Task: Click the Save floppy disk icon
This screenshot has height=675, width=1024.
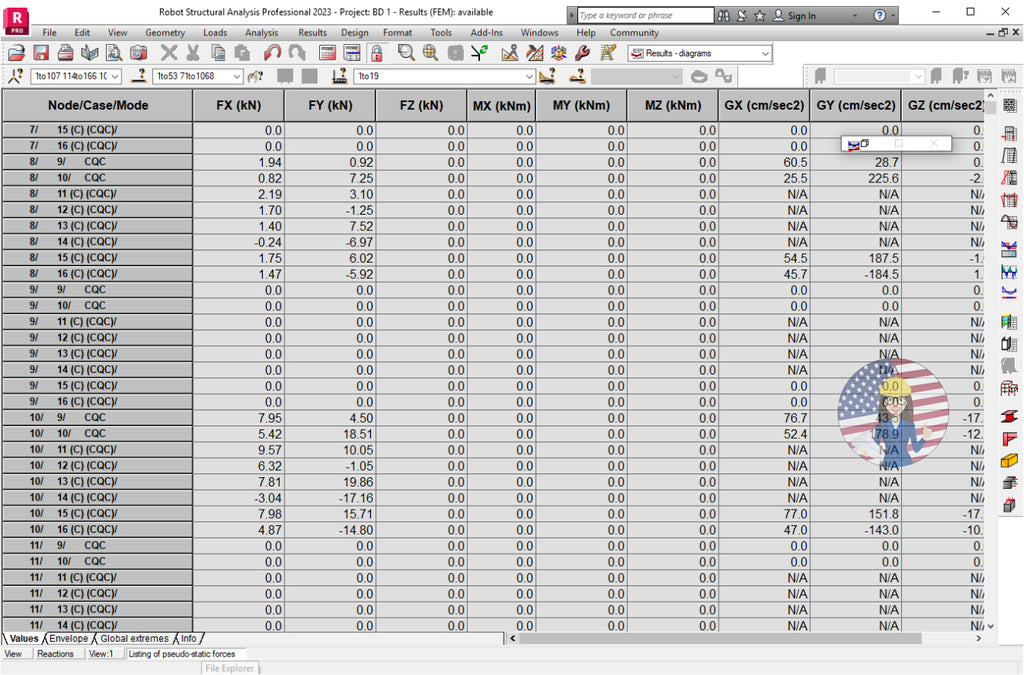Action: coord(41,53)
